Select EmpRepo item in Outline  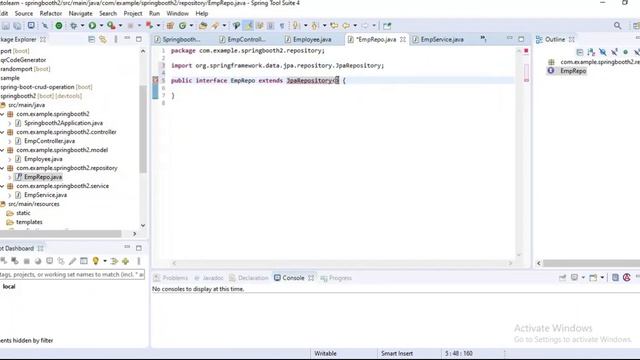573,71
